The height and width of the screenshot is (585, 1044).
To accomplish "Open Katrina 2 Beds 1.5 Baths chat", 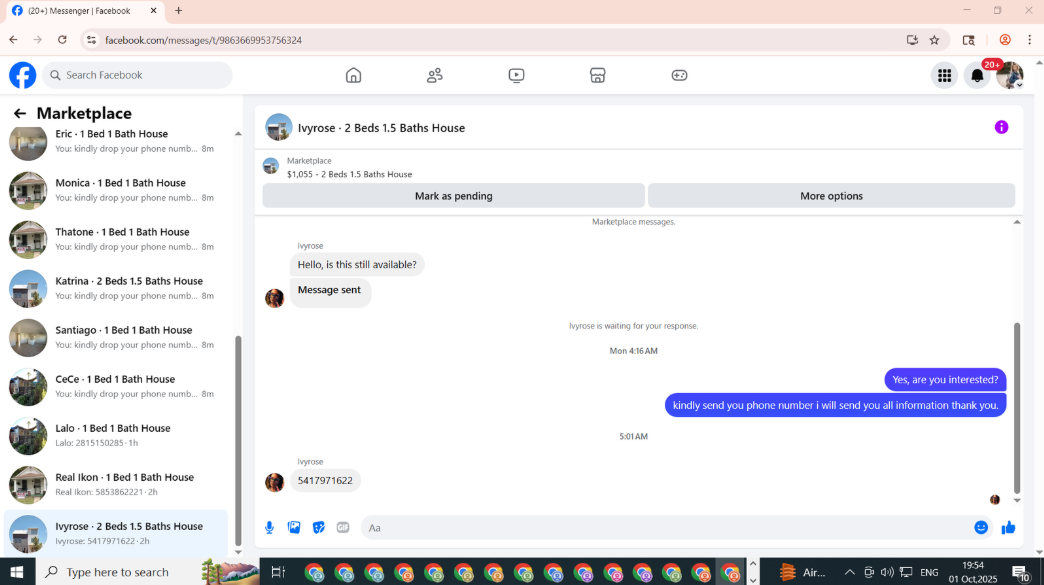I will 116,288.
